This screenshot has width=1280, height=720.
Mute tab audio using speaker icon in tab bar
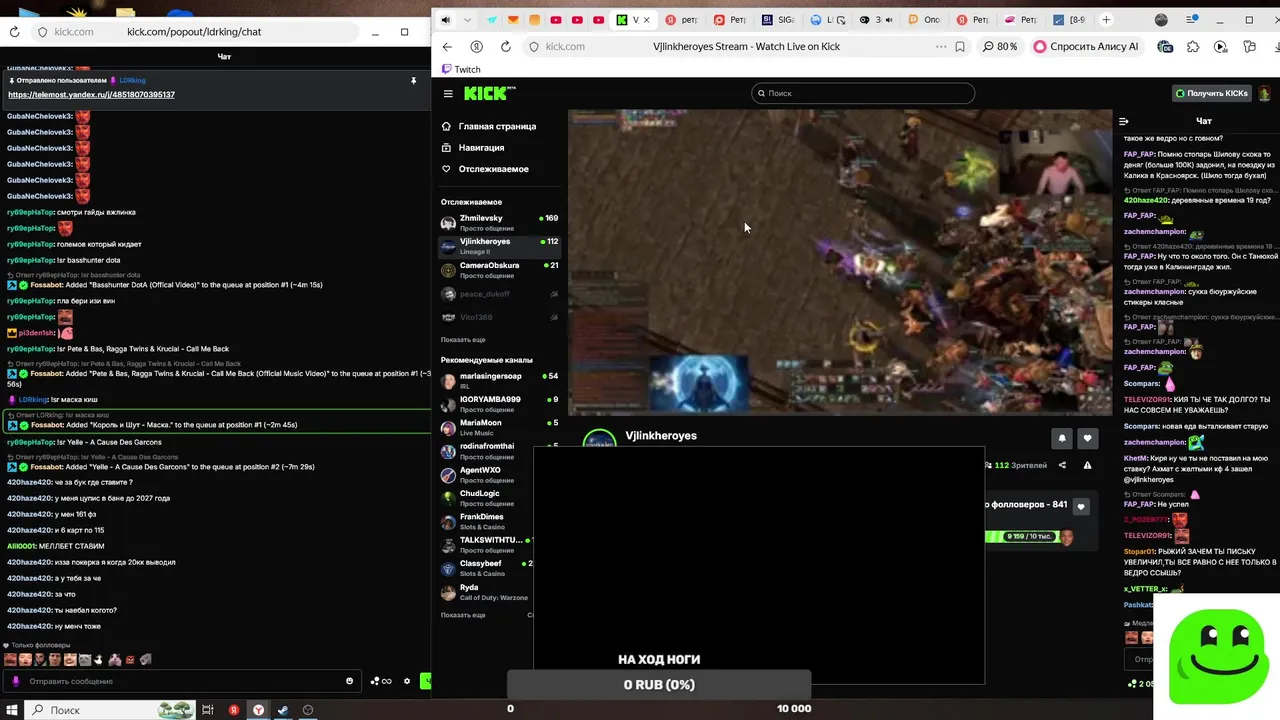coord(446,20)
